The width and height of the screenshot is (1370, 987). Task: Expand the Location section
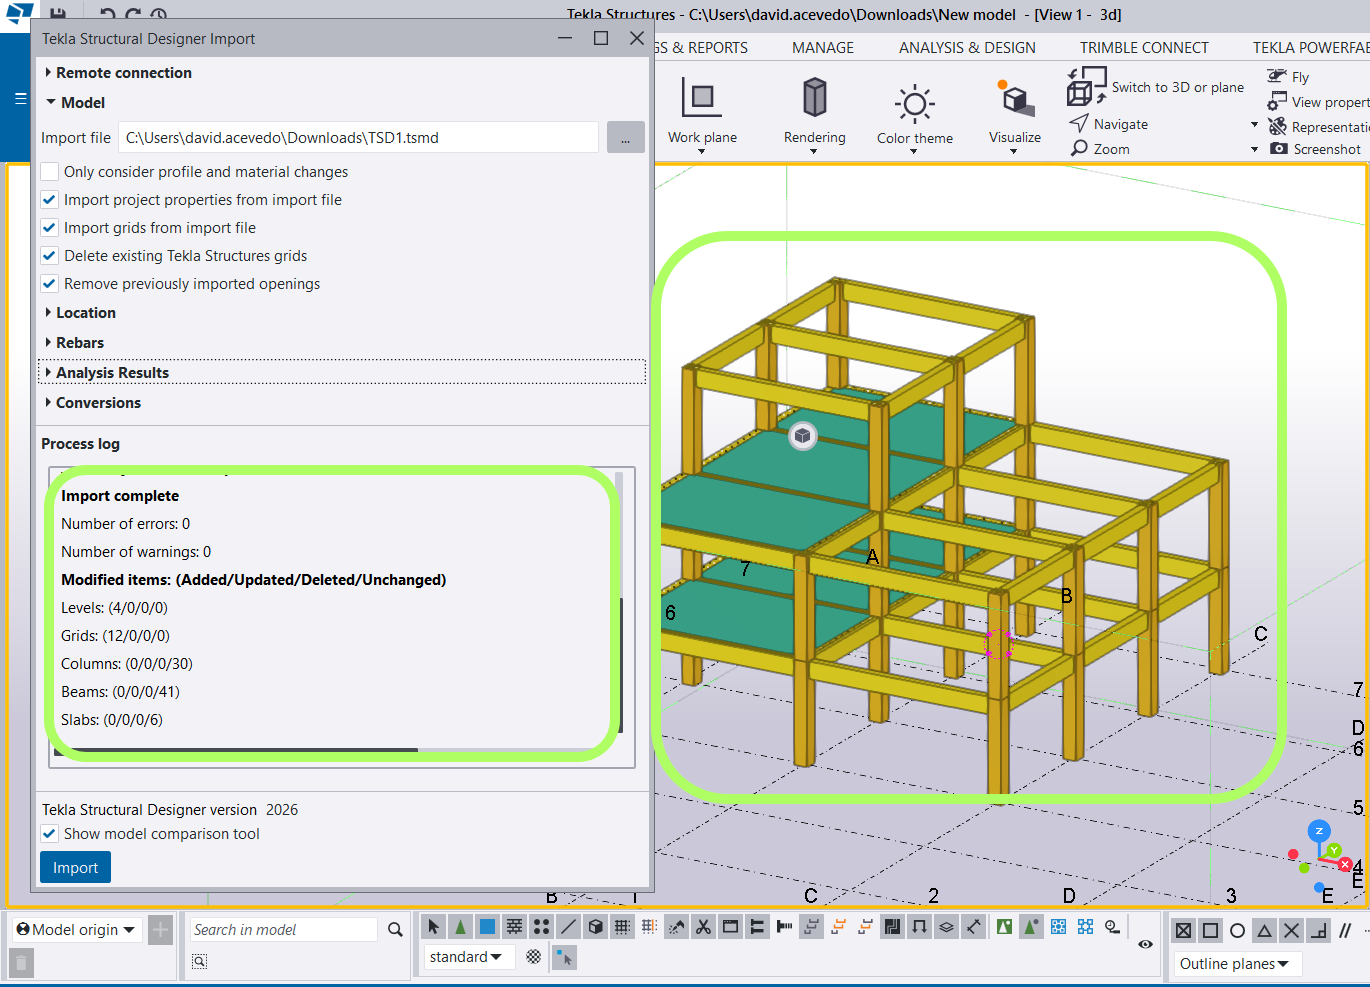click(80, 313)
